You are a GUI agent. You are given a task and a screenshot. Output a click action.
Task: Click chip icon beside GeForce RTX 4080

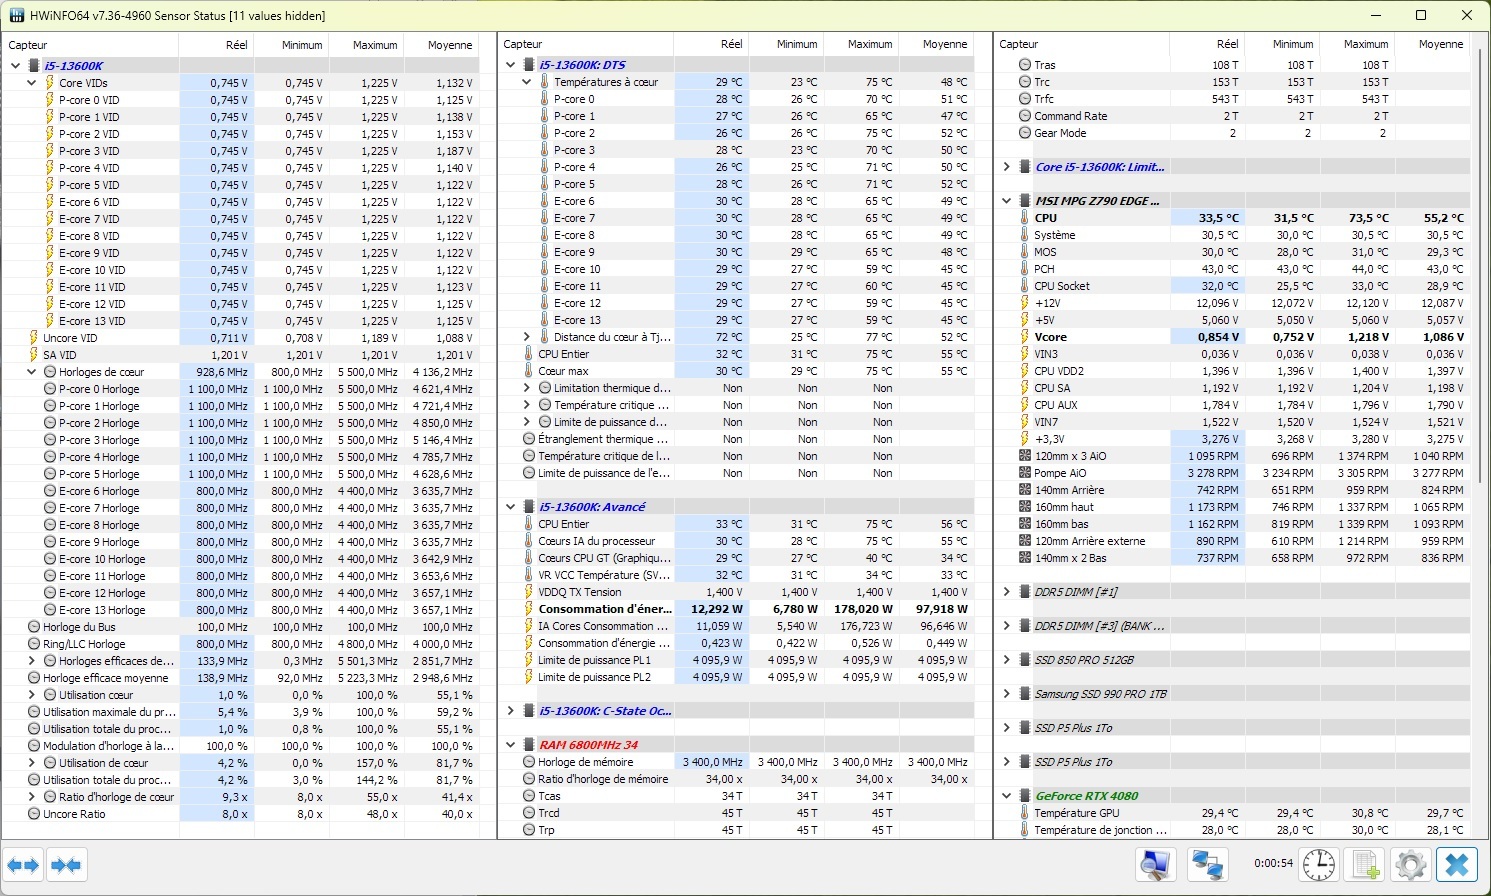[x=1025, y=796]
